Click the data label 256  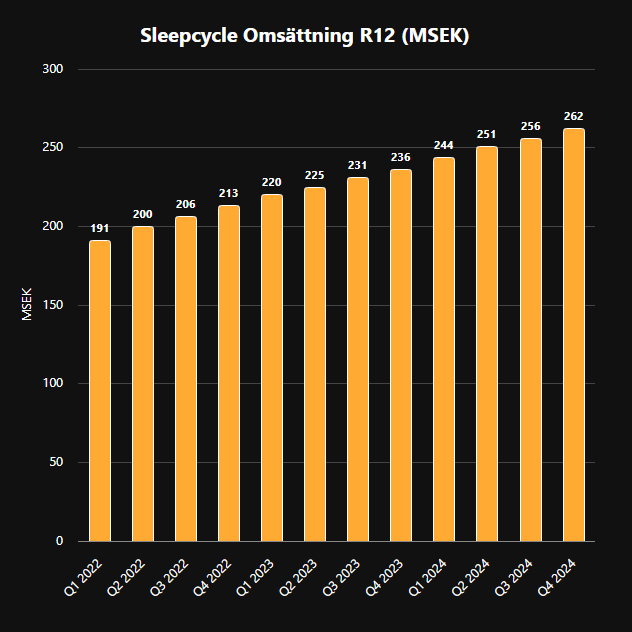point(530,126)
